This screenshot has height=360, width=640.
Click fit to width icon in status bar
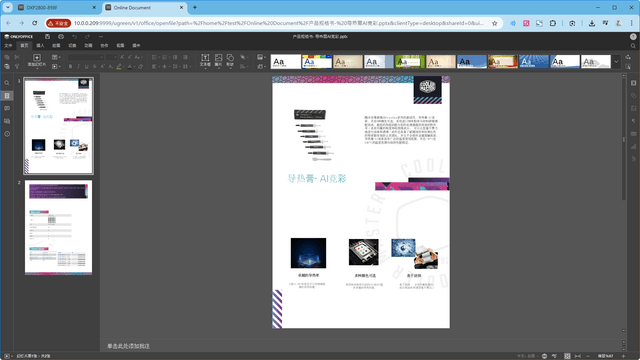click(x=578, y=356)
